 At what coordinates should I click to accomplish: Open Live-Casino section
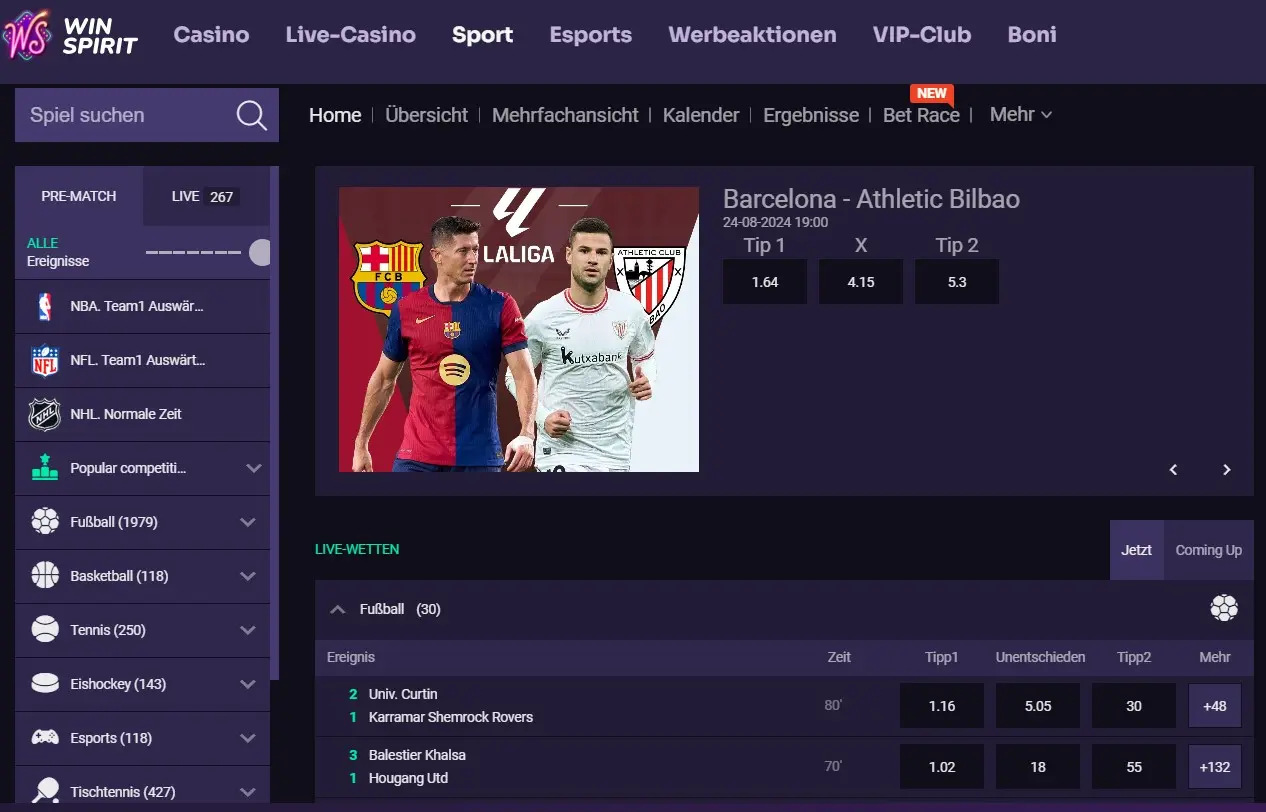[350, 34]
